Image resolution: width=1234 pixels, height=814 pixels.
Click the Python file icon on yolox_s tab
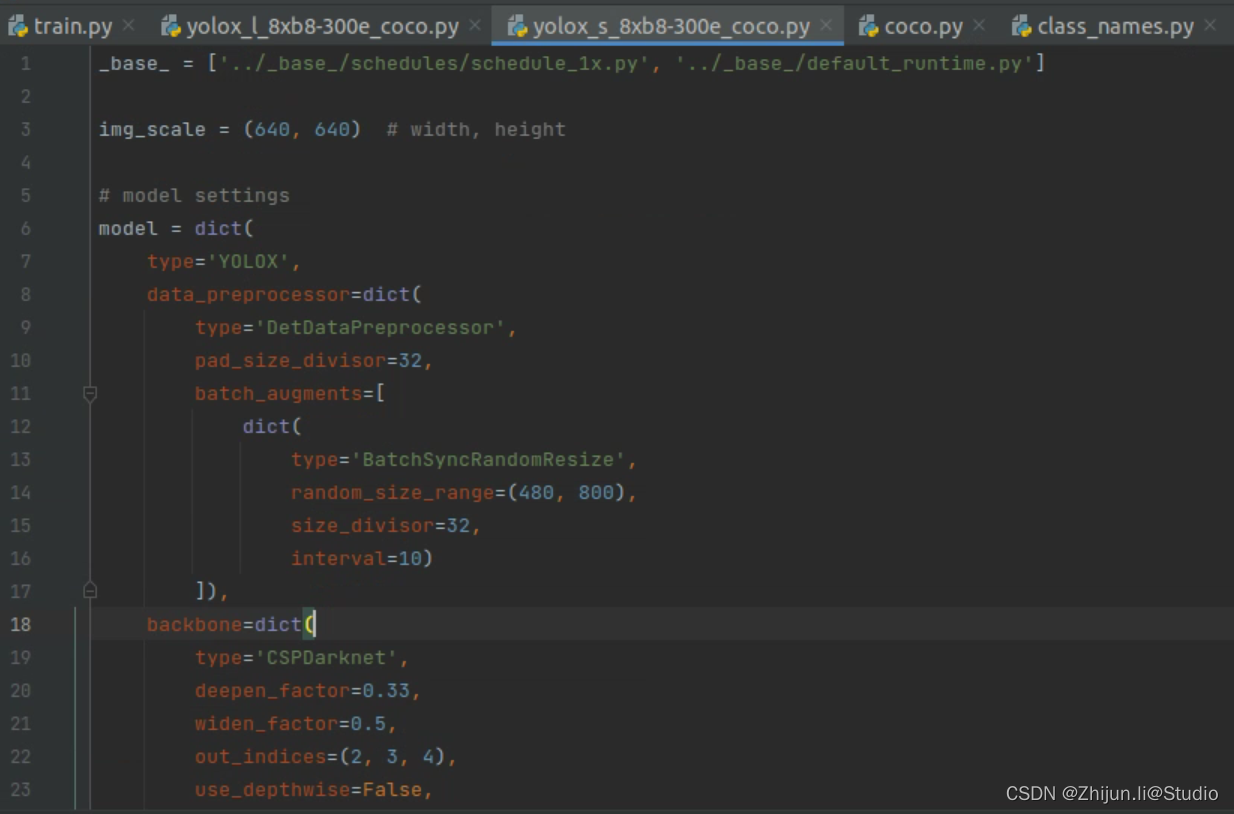(x=518, y=26)
